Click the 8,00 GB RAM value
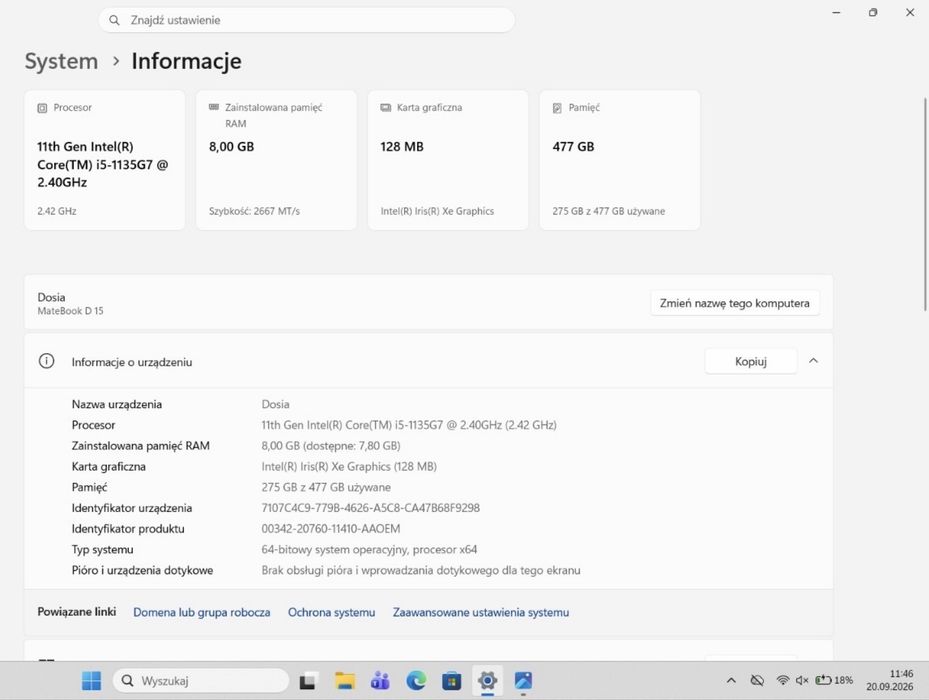Viewport: 929px width, 700px height. point(232,146)
